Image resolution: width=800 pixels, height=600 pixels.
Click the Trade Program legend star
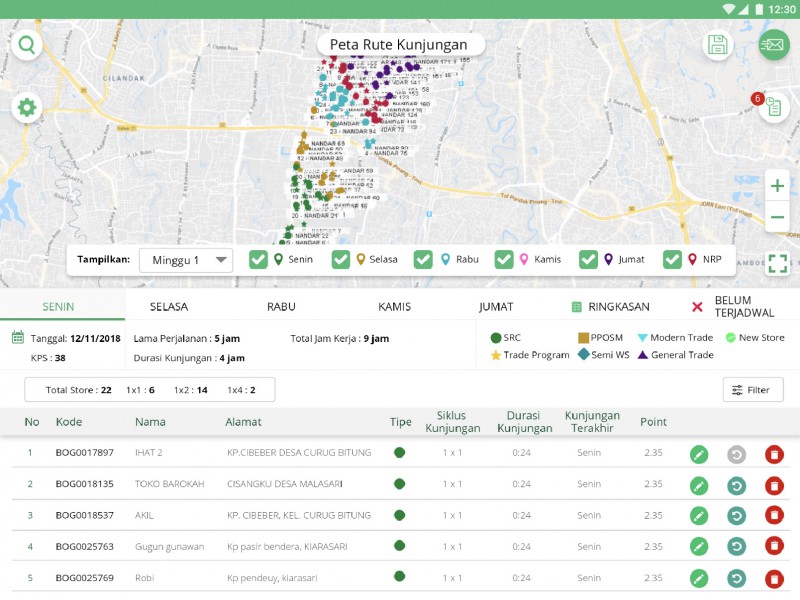click(x=495, y=355)
